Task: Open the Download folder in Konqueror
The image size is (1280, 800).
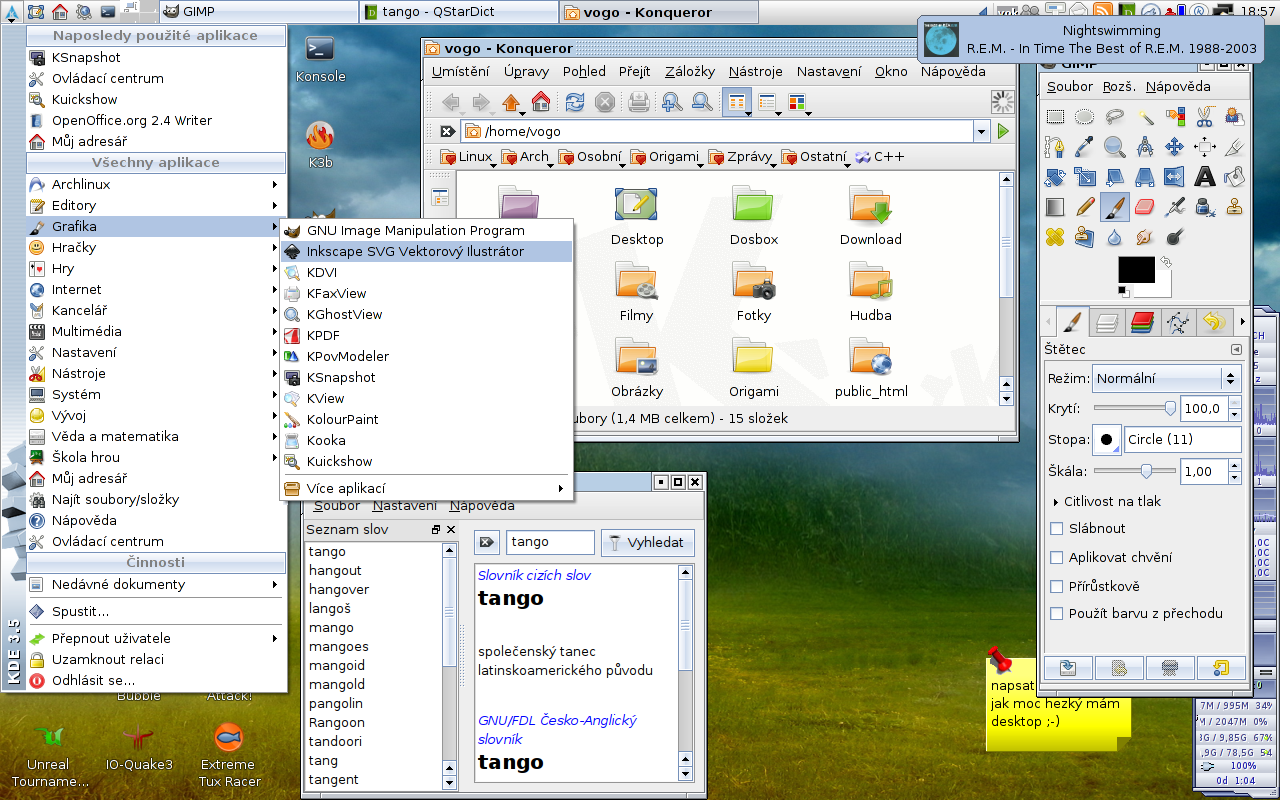Action: click(x=871, y=215)
